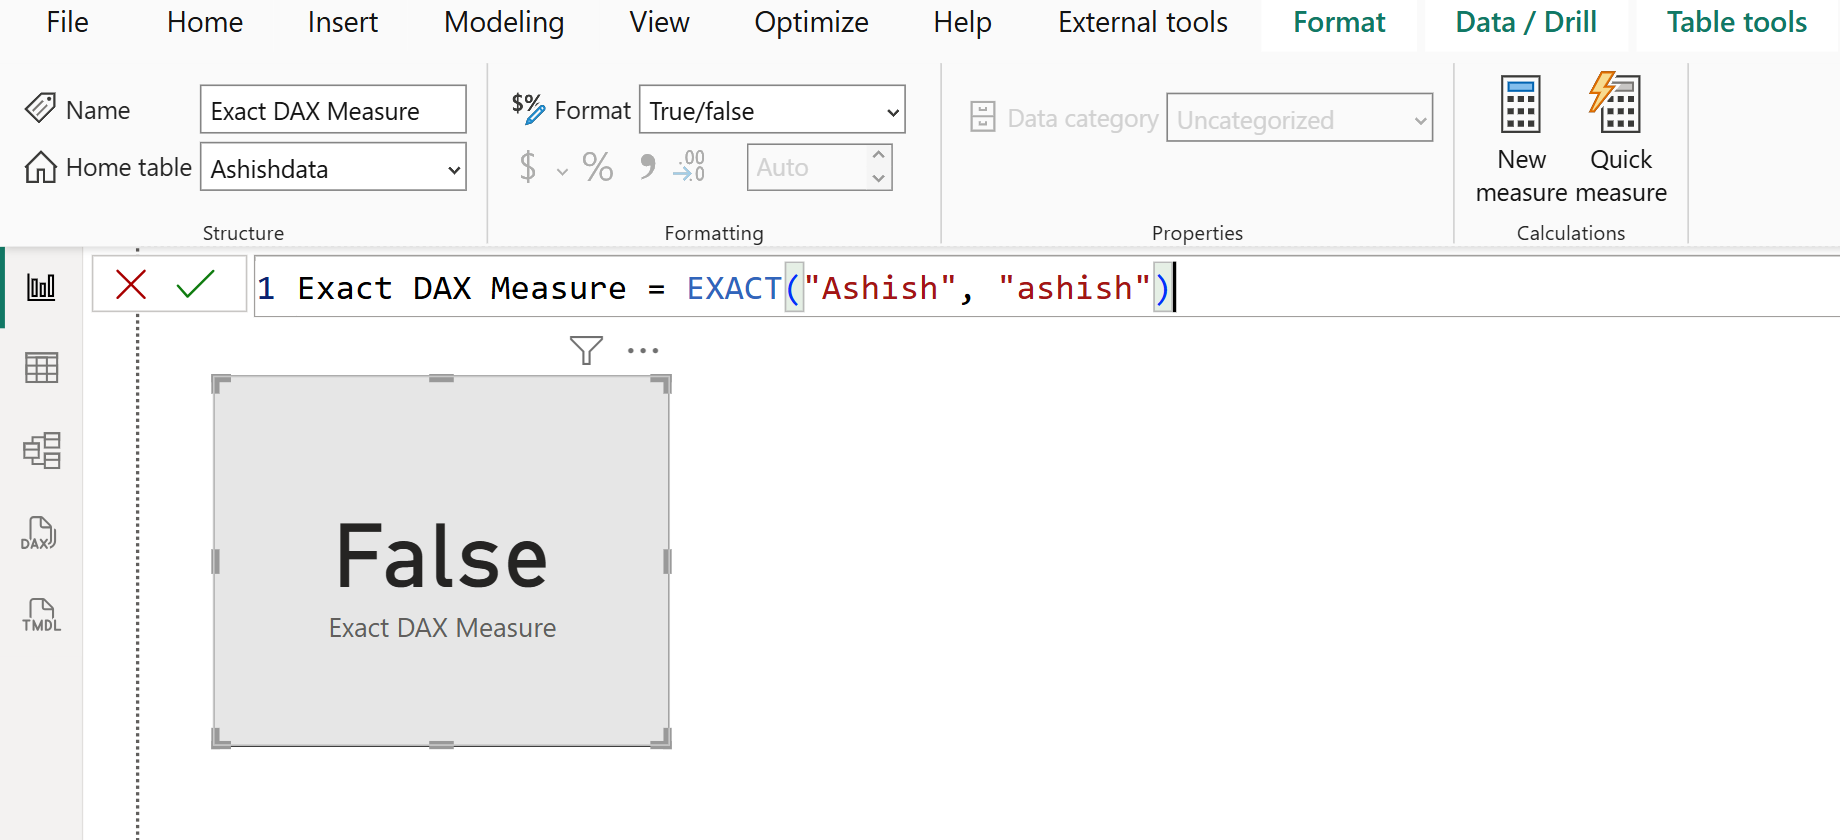1840x840 pixels.
Task: Switch to Table view icon
Action: [x=41, y=368]
